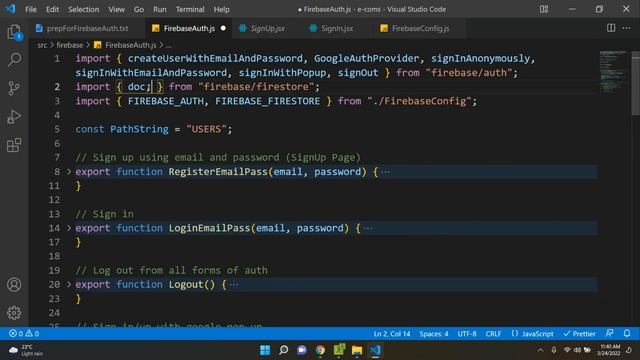The image size is (640, 360).
Task: Click the VS Code taskbar icon
Action: coord(376,350)
